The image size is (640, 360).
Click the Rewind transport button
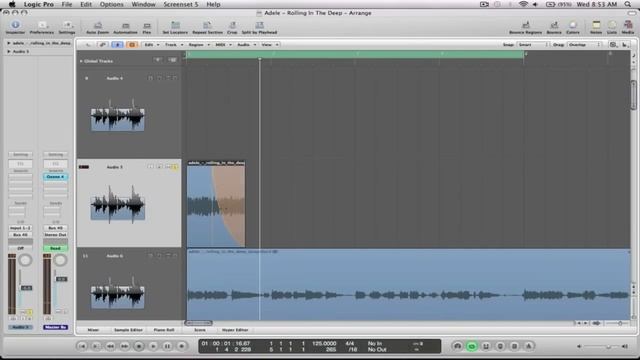110,346
